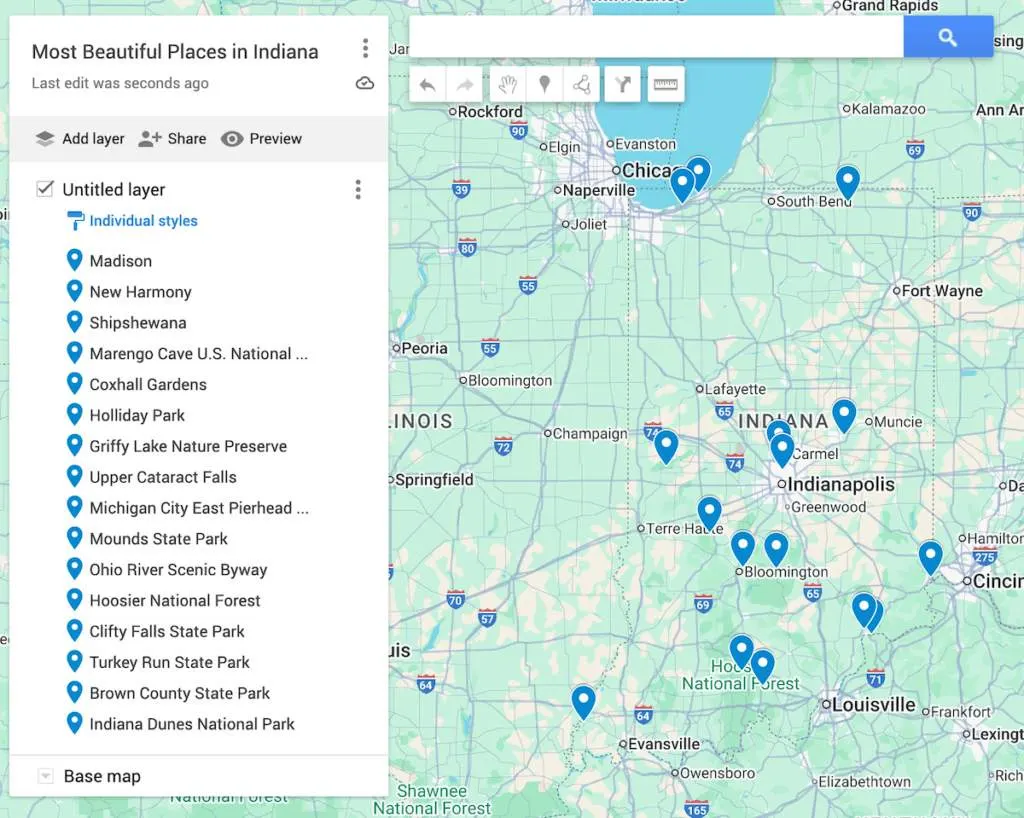Viewport: 1024px width, 818px height.
Task: Click the pin icon beside Holliday Park
Action: (74, 414)
